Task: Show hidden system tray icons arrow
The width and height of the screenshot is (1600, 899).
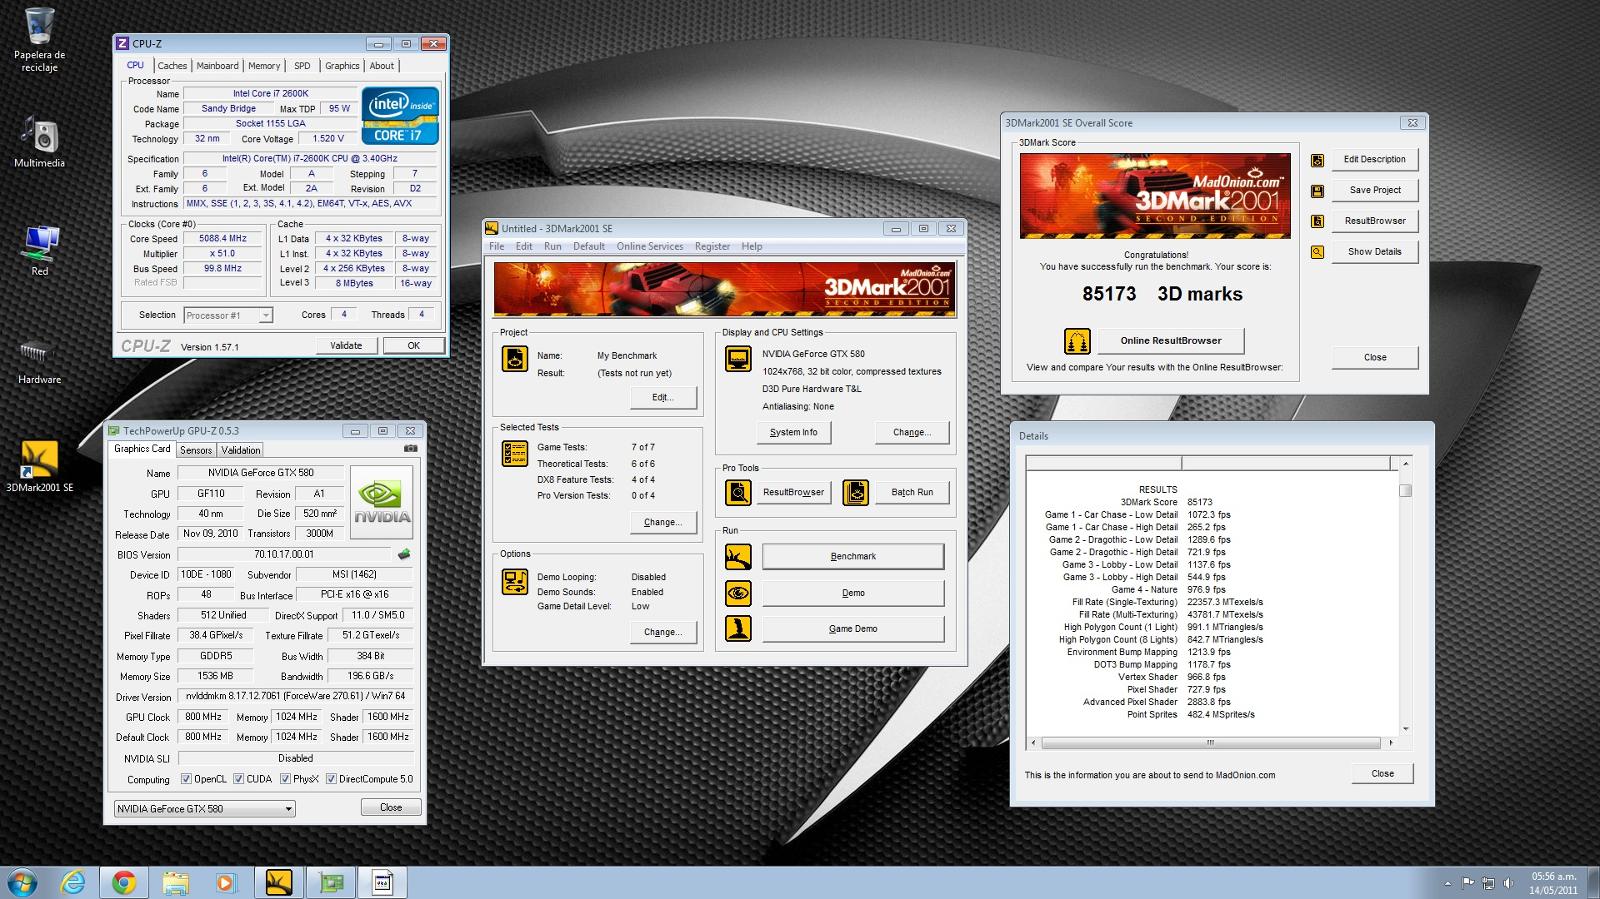Action: (x=1447, y=883)
